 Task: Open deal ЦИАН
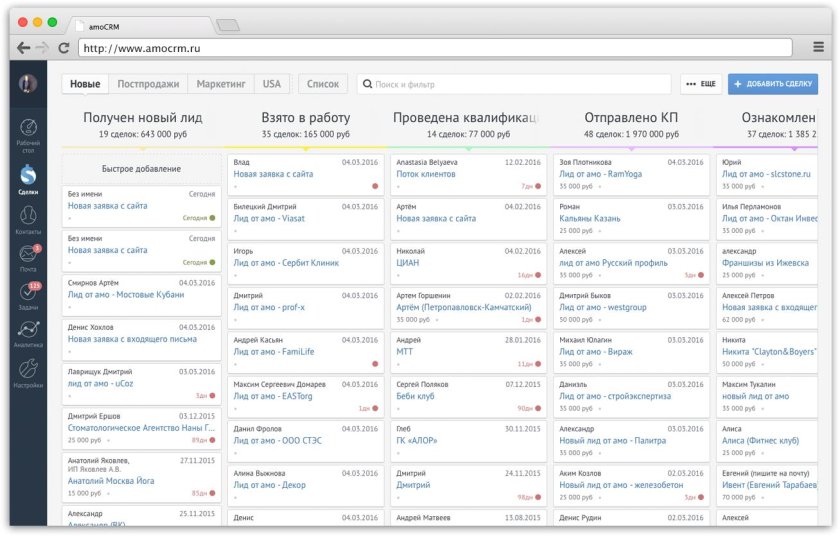click(x=408, y=263)
